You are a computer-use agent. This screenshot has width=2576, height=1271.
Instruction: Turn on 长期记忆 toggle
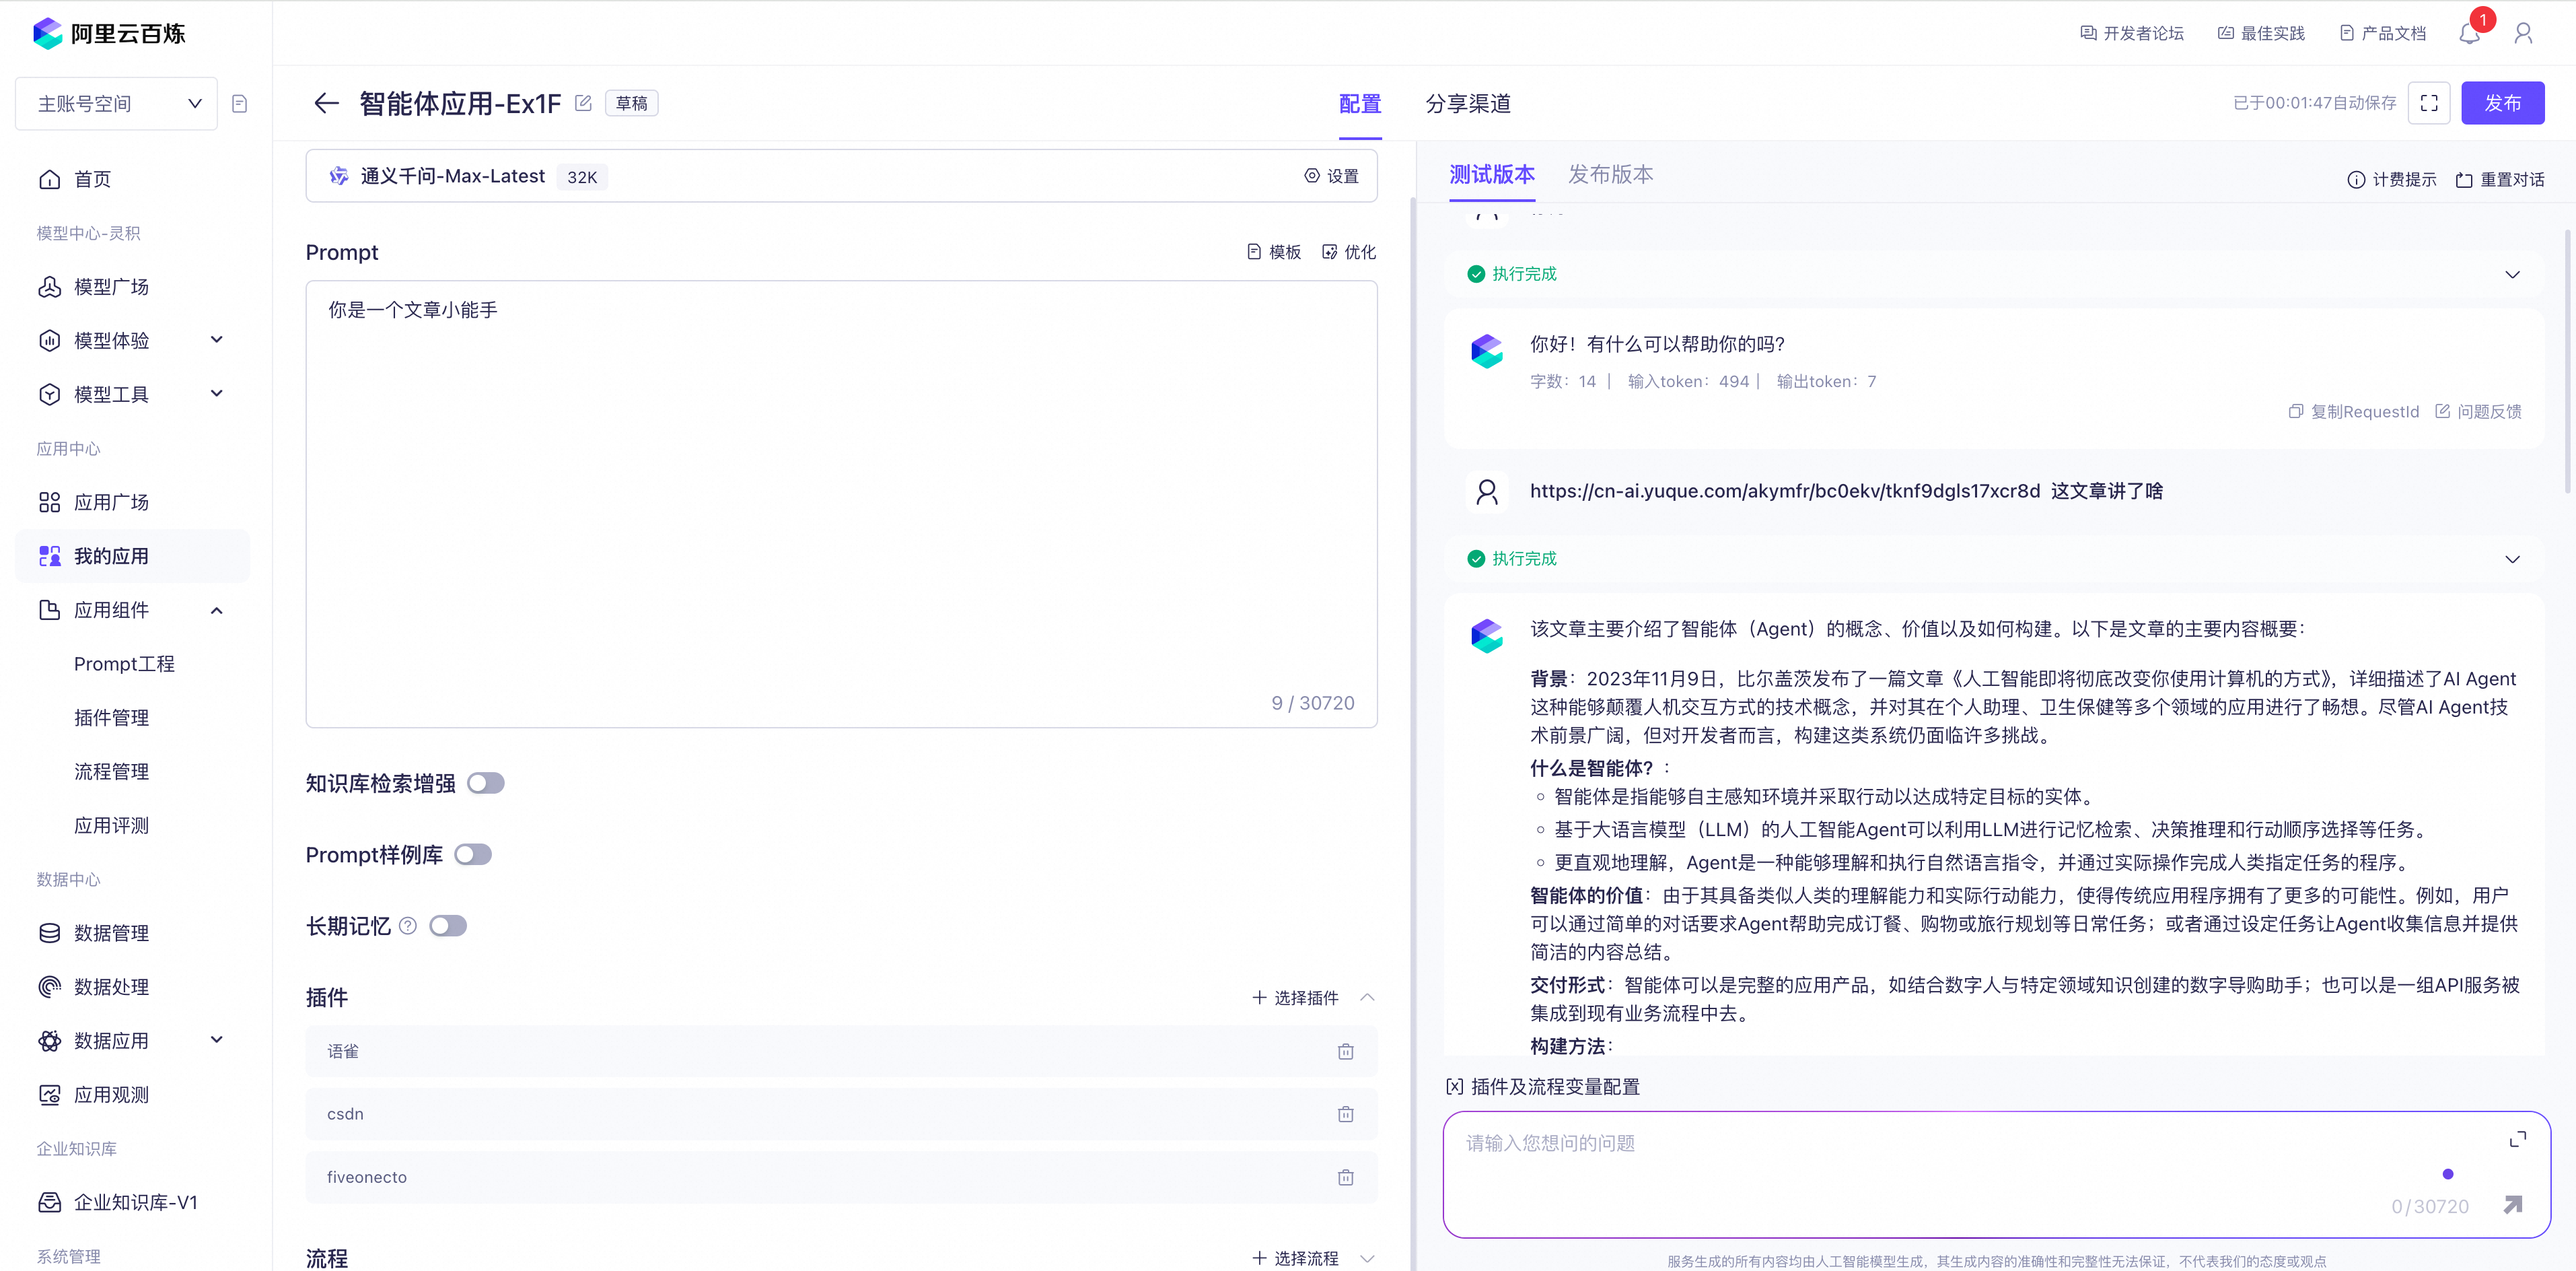[448, 926]
